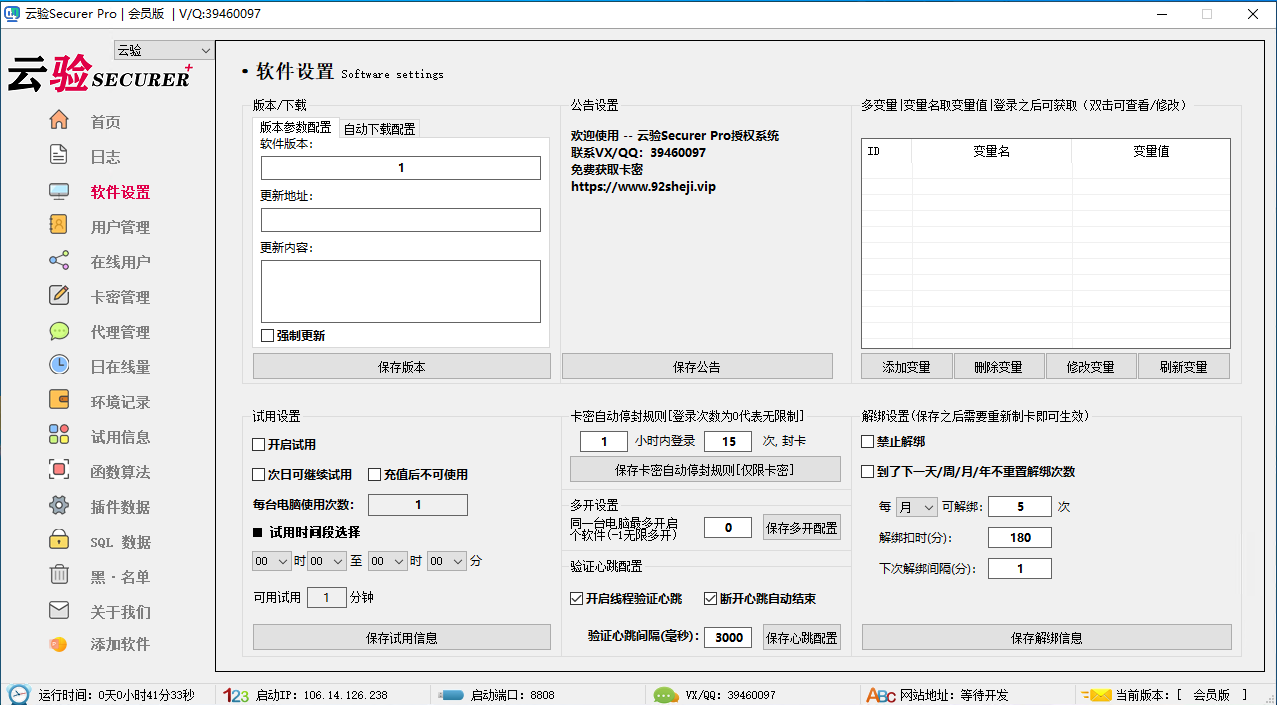Click the 软件版本 input field
The width and height of the screenshot is (1277, 705).
click(x=401, y=168)
